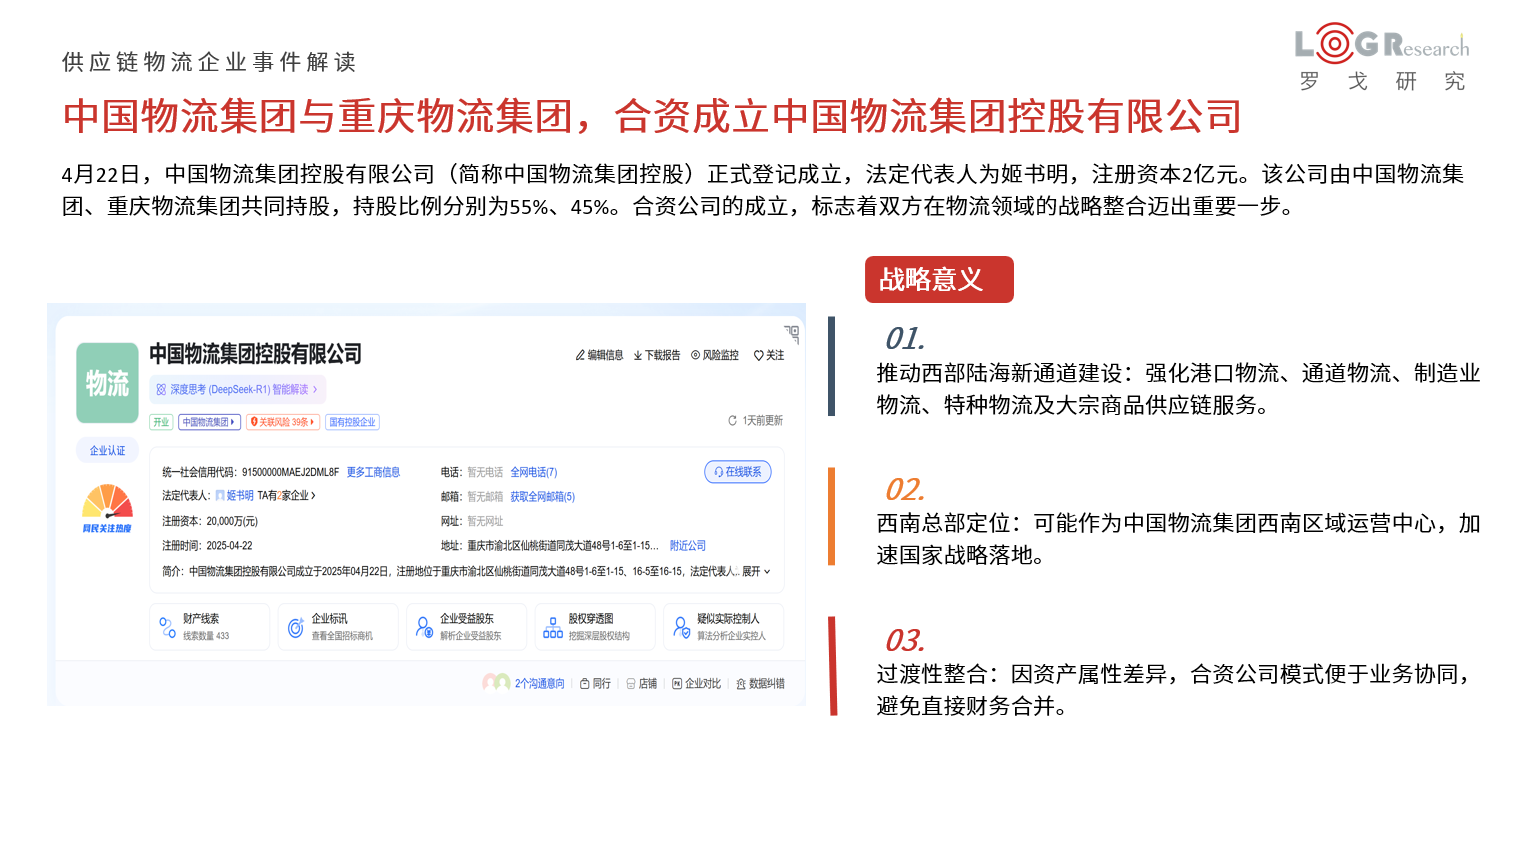Click the red slide headline title
1535x859 pixels.
tap(652, 117)
